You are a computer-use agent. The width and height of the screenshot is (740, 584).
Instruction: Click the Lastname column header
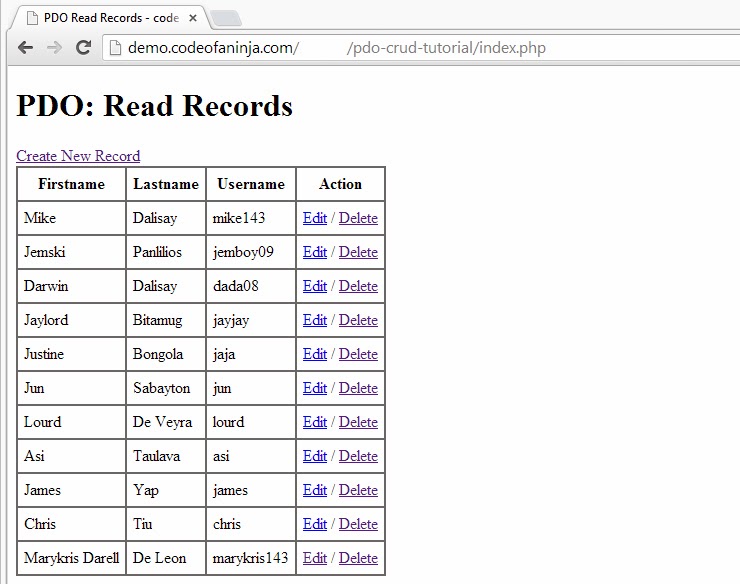166,184
